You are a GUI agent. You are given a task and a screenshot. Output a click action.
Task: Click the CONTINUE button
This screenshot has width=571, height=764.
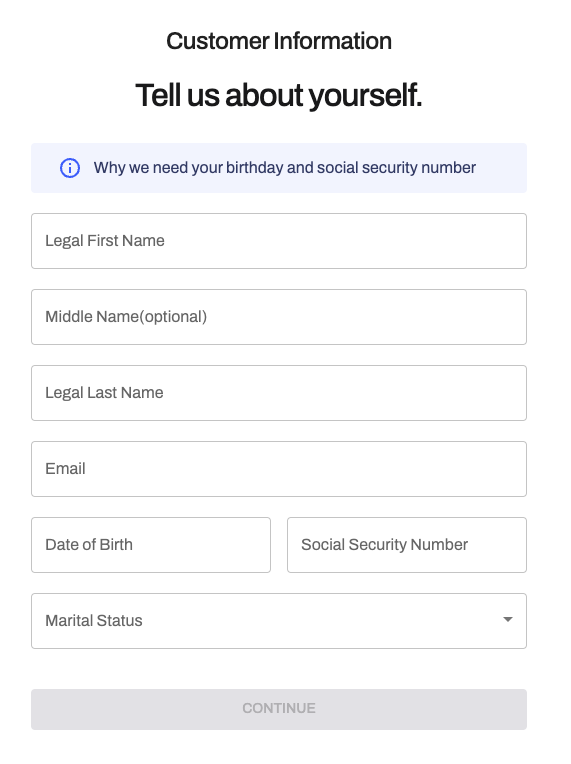(x=279, y=709)
